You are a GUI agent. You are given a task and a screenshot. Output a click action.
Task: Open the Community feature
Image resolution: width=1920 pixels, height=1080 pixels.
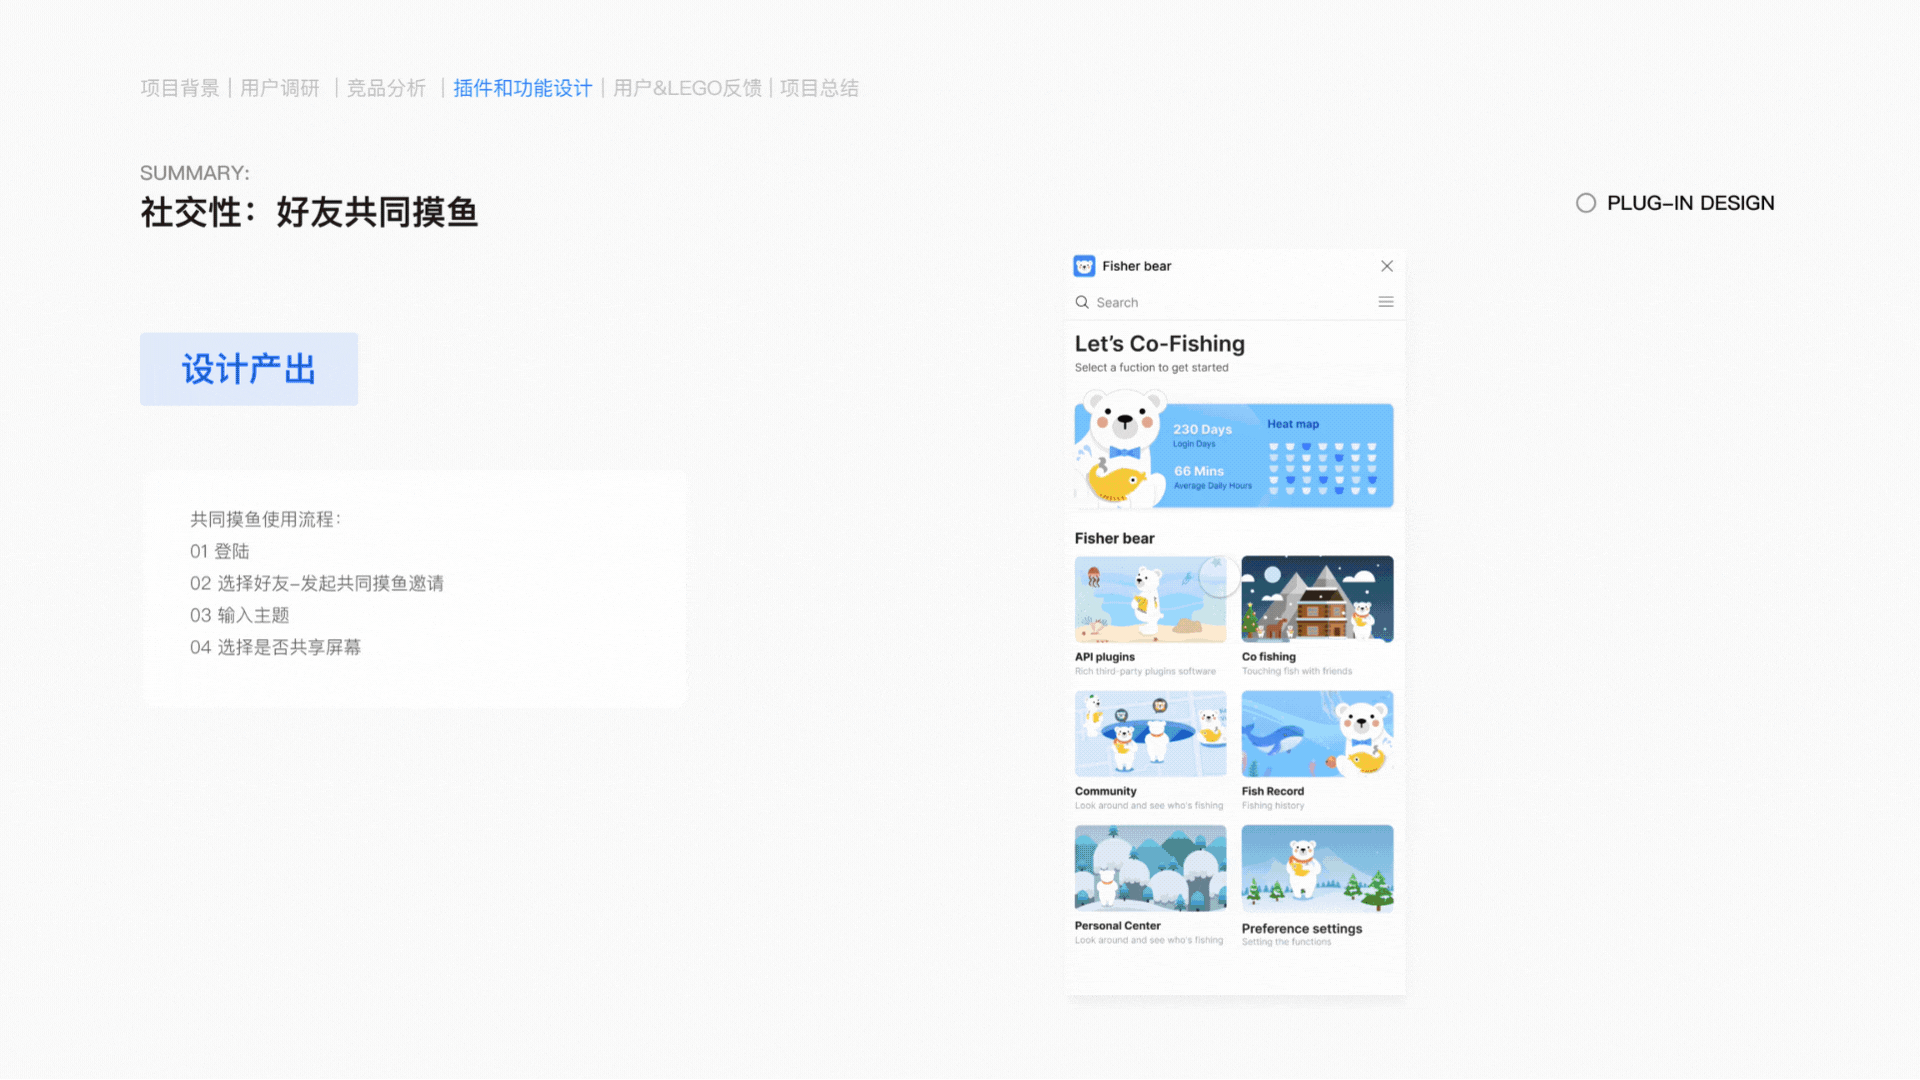click(1150, 733)
